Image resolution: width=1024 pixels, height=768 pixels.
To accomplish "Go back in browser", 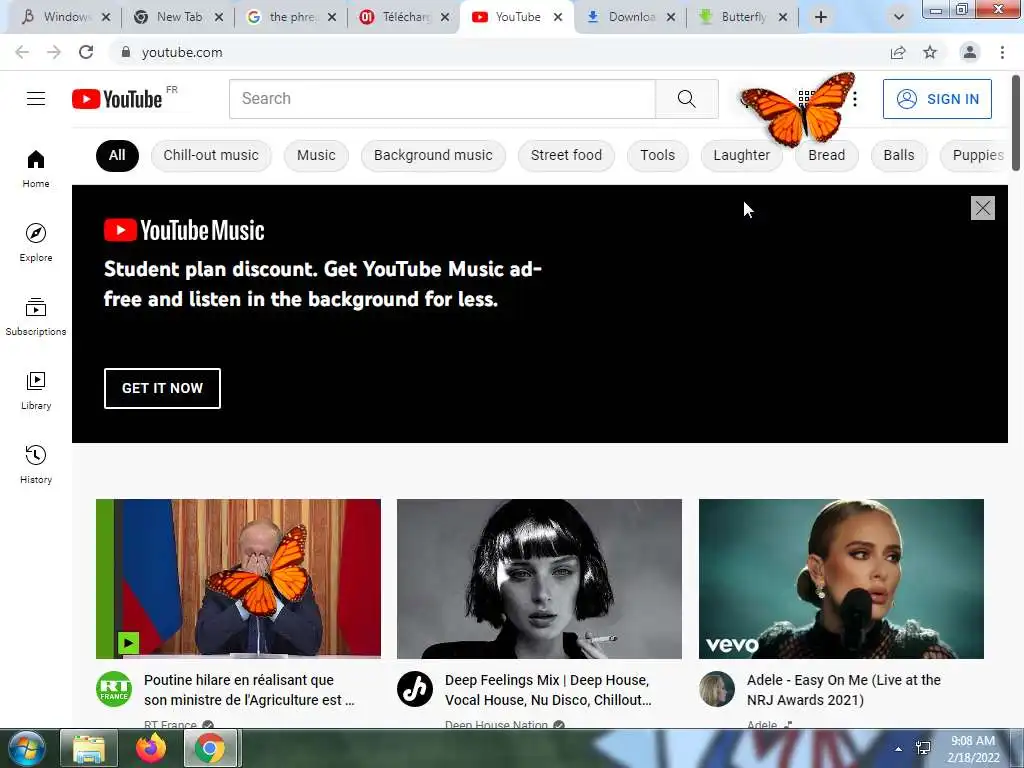I will click(22, 52).
